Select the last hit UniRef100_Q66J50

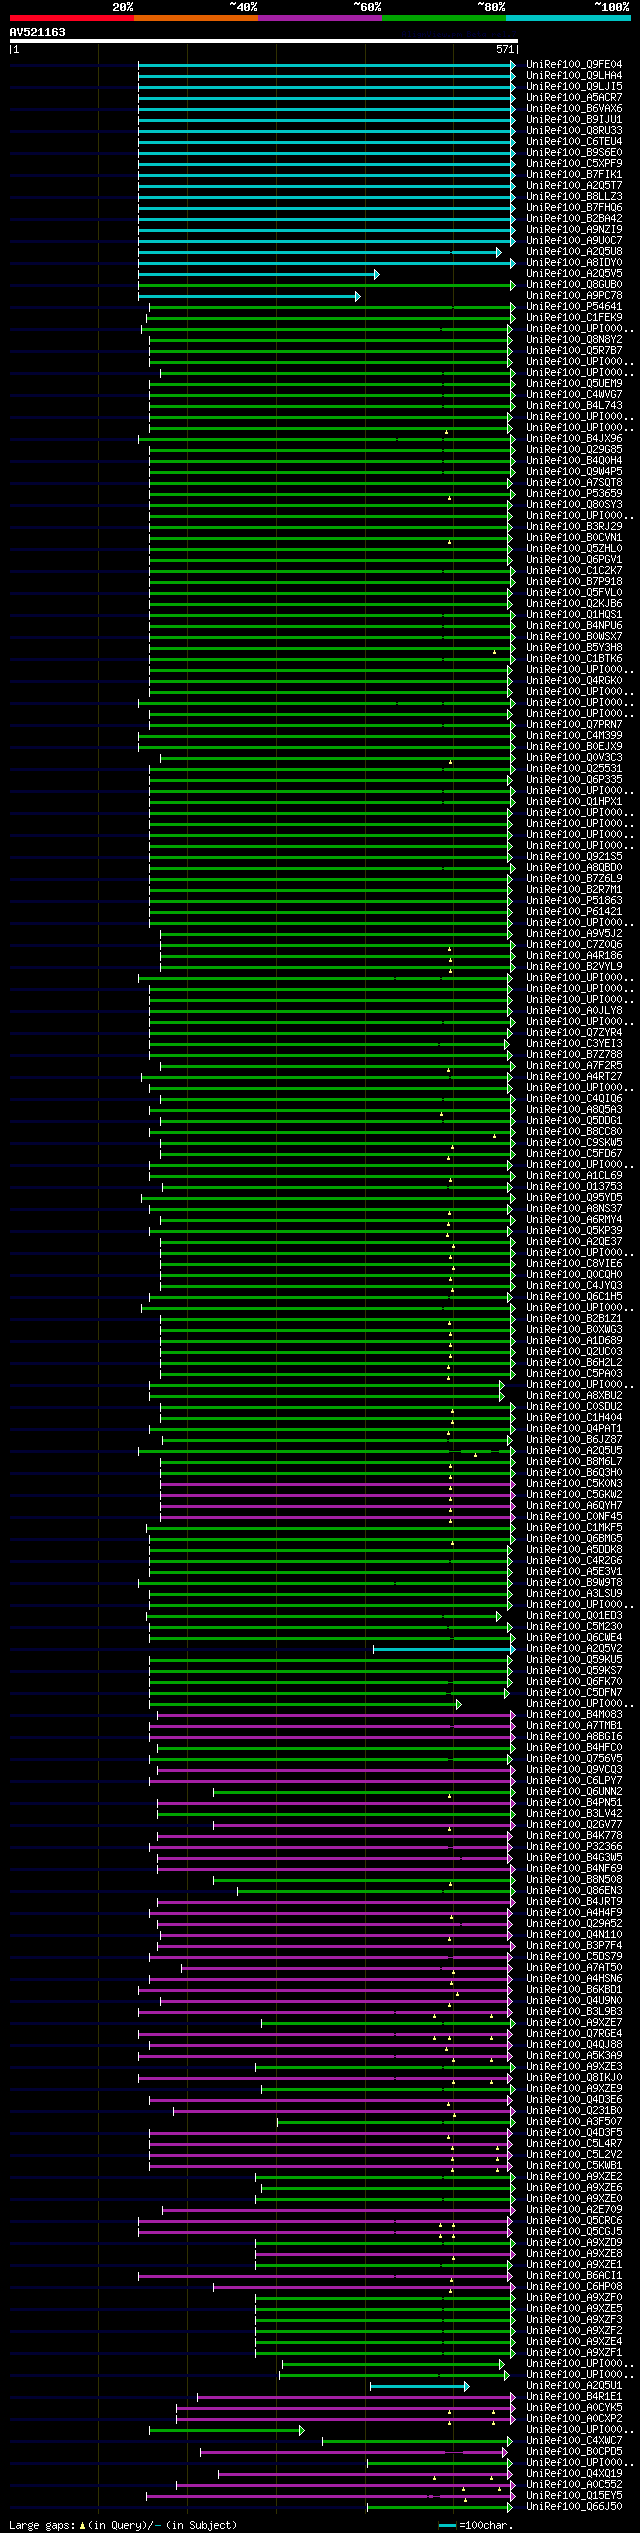point(574,2507)
